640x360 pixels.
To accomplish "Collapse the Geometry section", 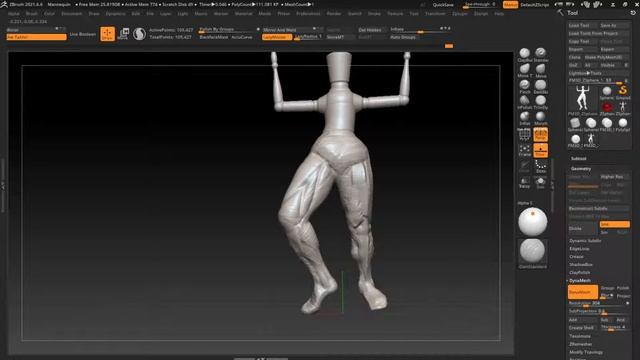I will [x=581, y=169].
